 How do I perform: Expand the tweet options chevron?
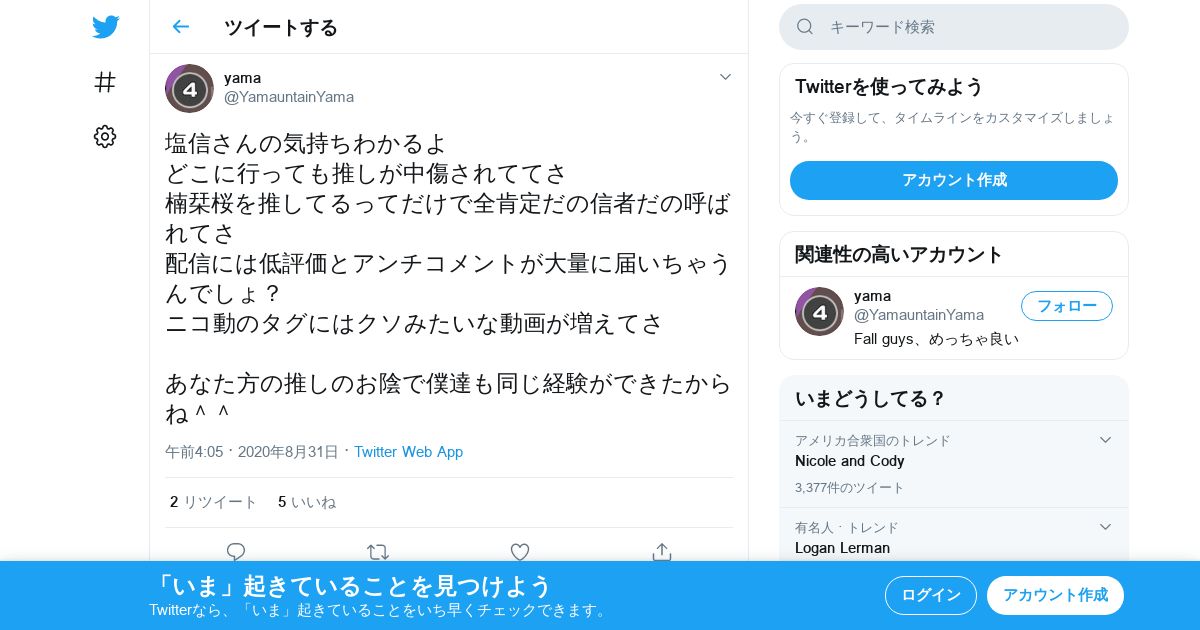click(726, 77)
